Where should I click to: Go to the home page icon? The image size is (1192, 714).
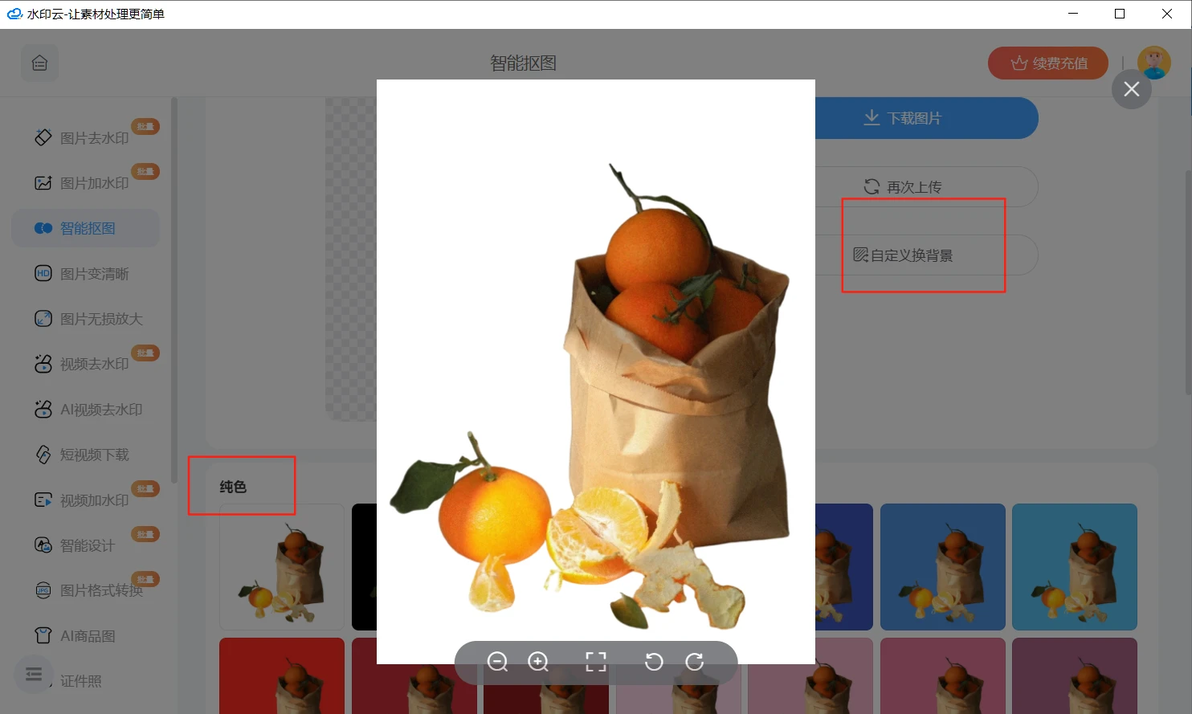pos(40,63)
